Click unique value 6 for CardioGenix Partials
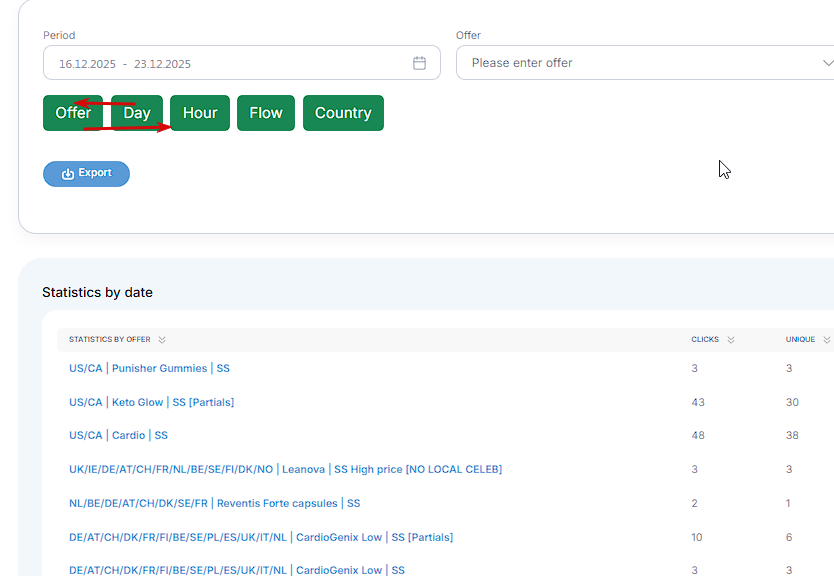This screenshot has width=834, height=576. point(789,537)
